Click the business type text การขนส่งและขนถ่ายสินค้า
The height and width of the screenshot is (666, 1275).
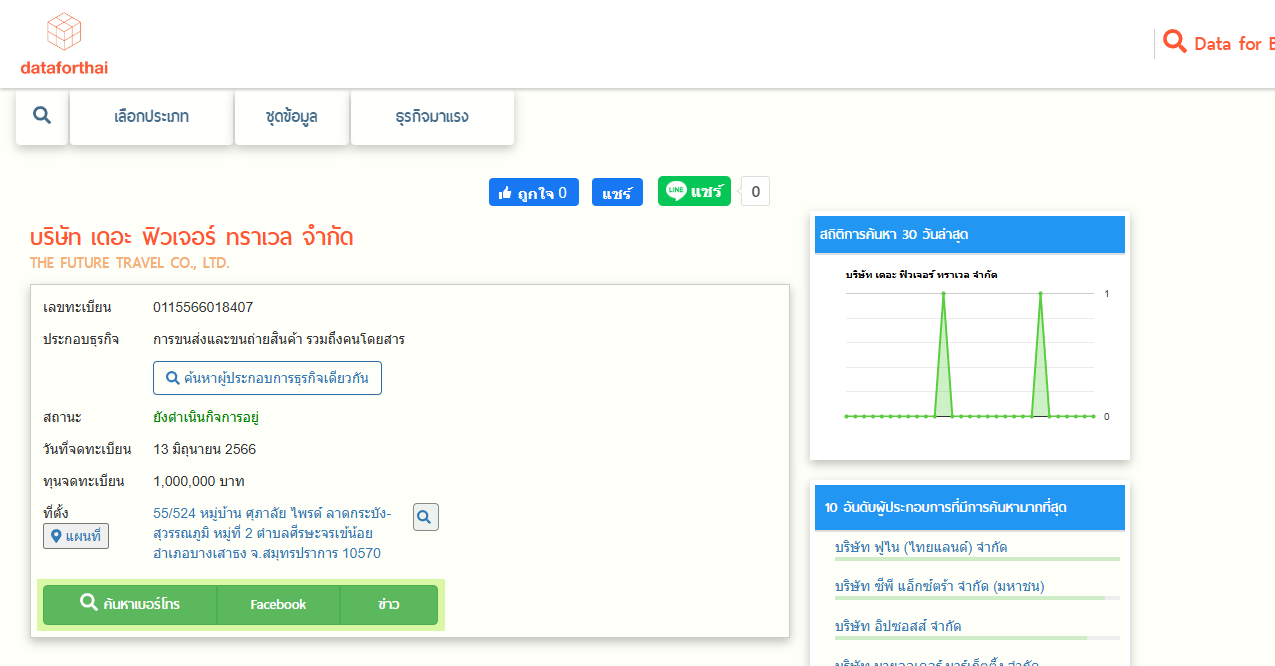279,339
